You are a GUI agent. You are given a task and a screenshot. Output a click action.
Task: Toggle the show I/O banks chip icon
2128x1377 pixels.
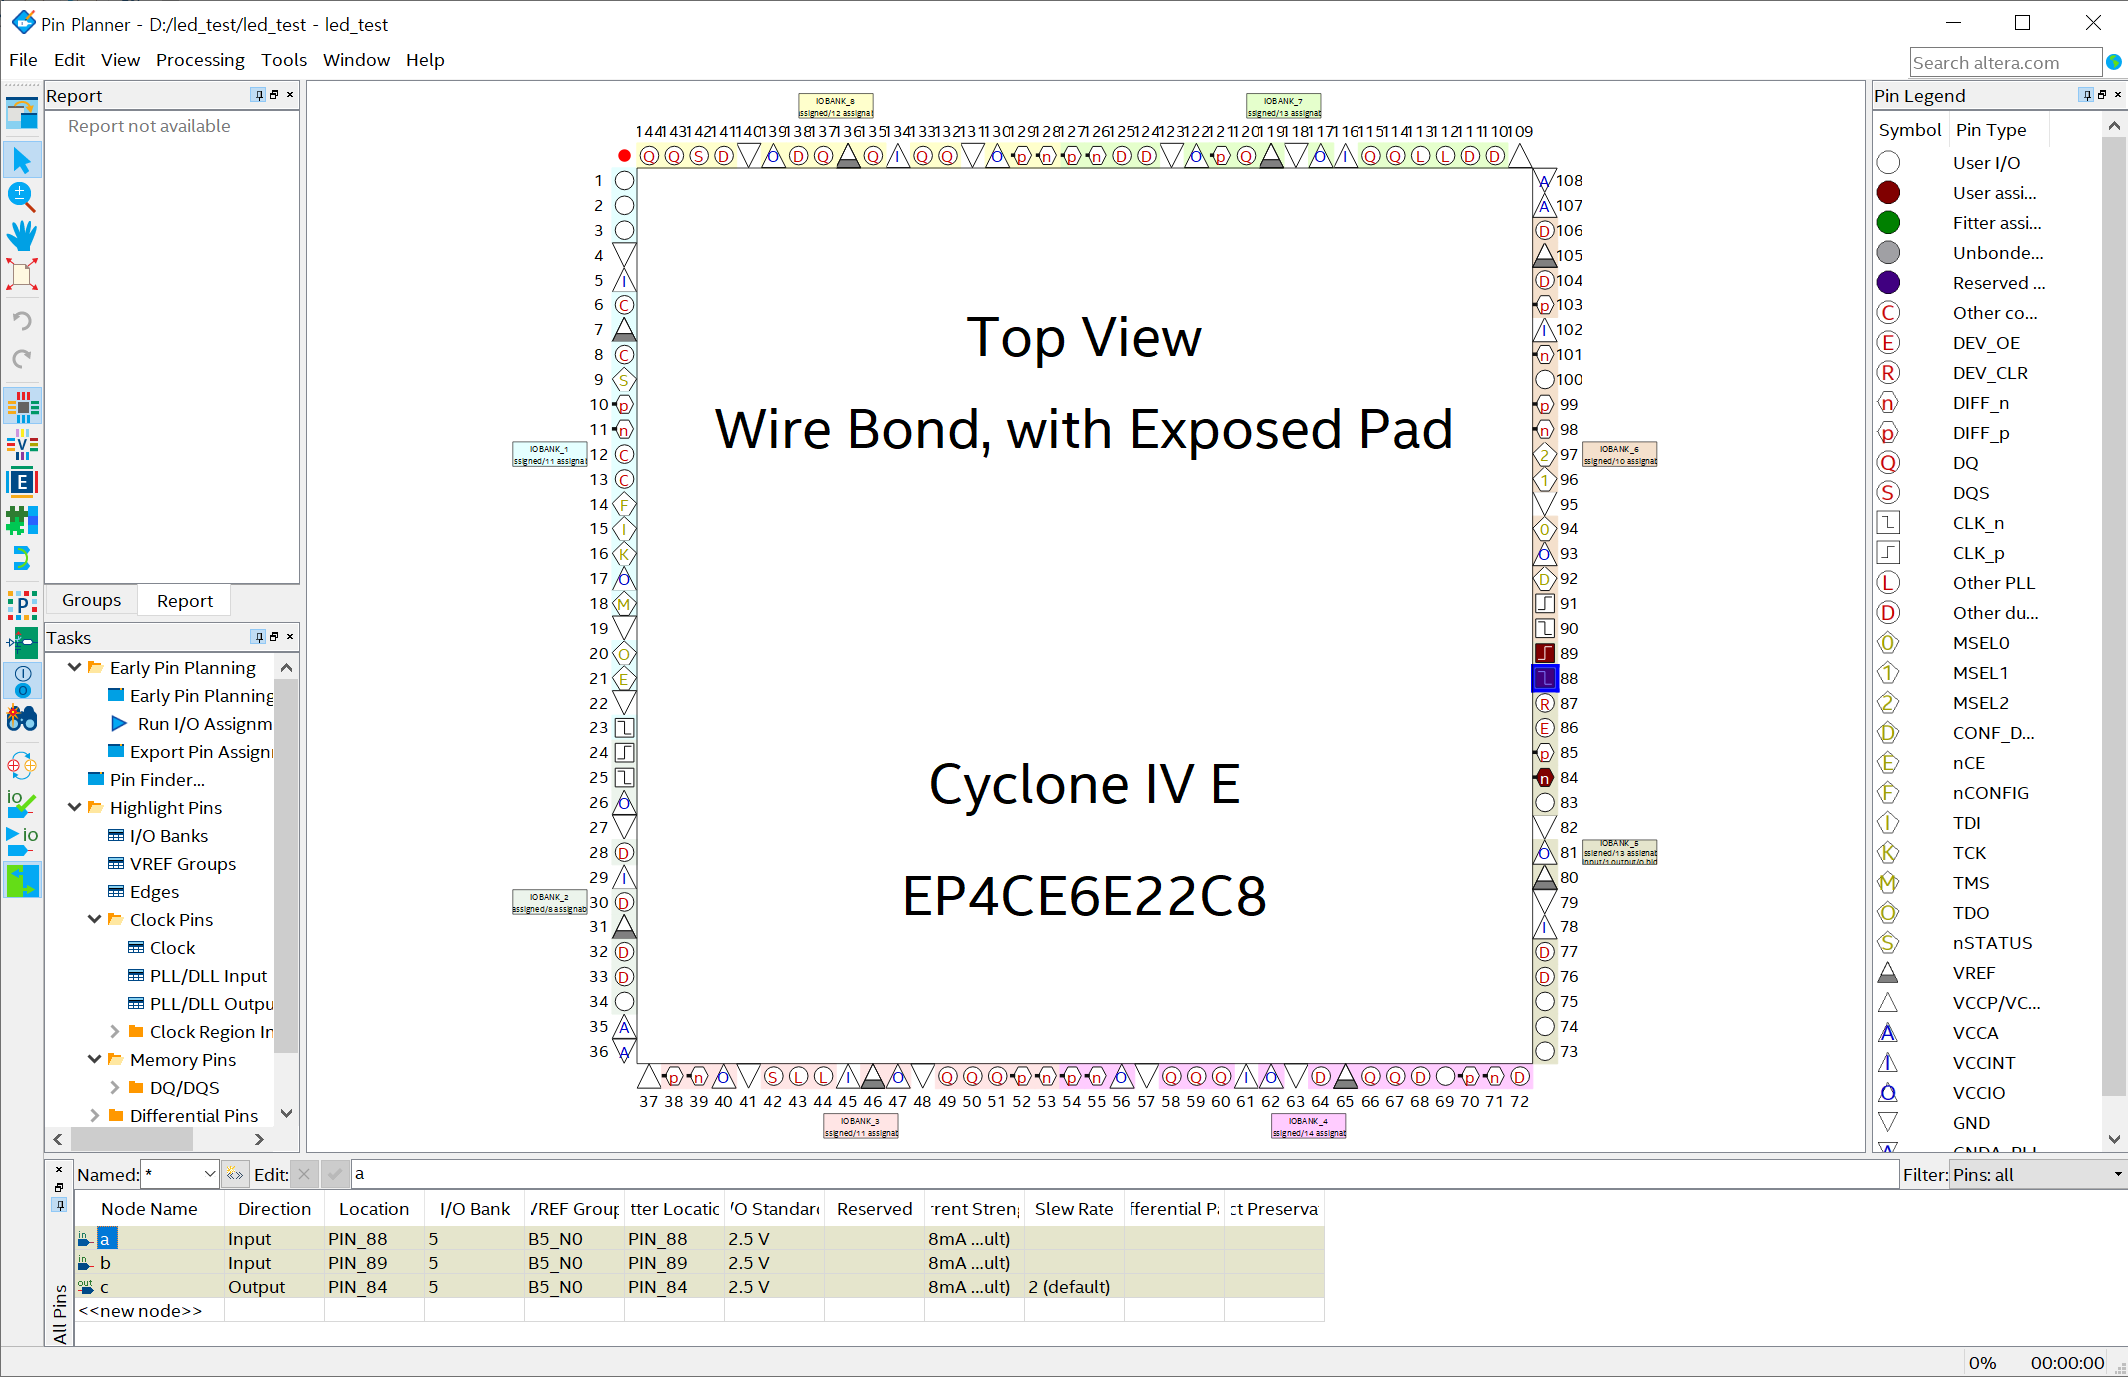22,407
